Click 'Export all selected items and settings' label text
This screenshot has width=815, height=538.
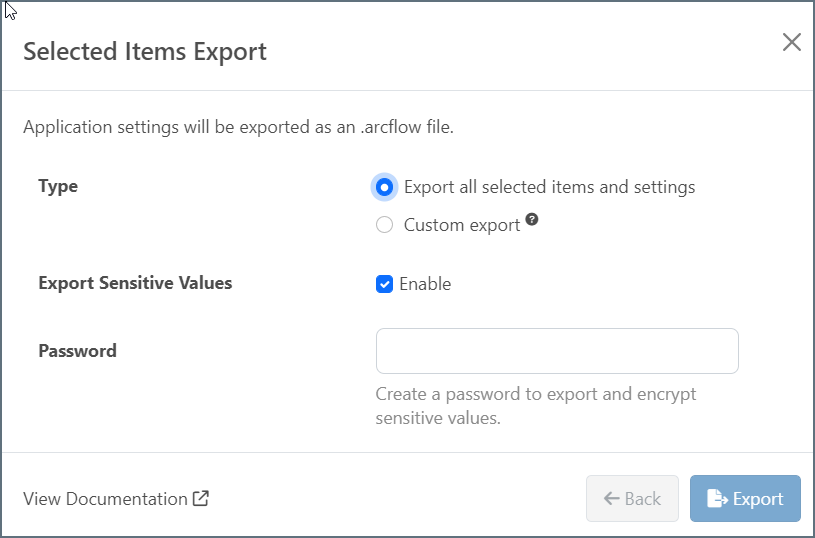coord(549,187)
